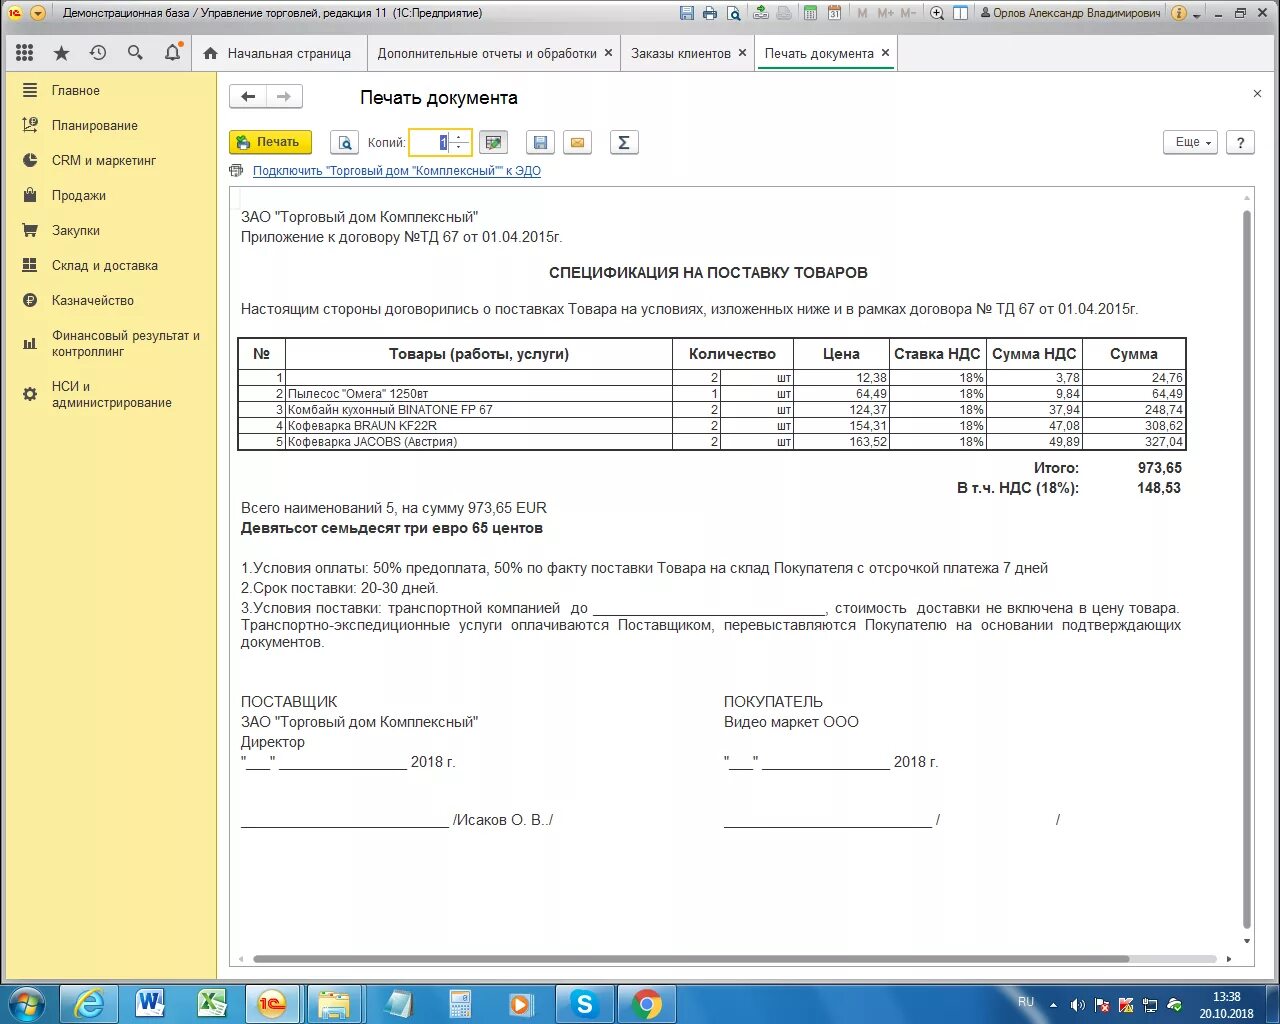The width and height of the screenshot is (1280, 1024).
Task: Click the document horizontal scrollbar
Action: [690, 959]
